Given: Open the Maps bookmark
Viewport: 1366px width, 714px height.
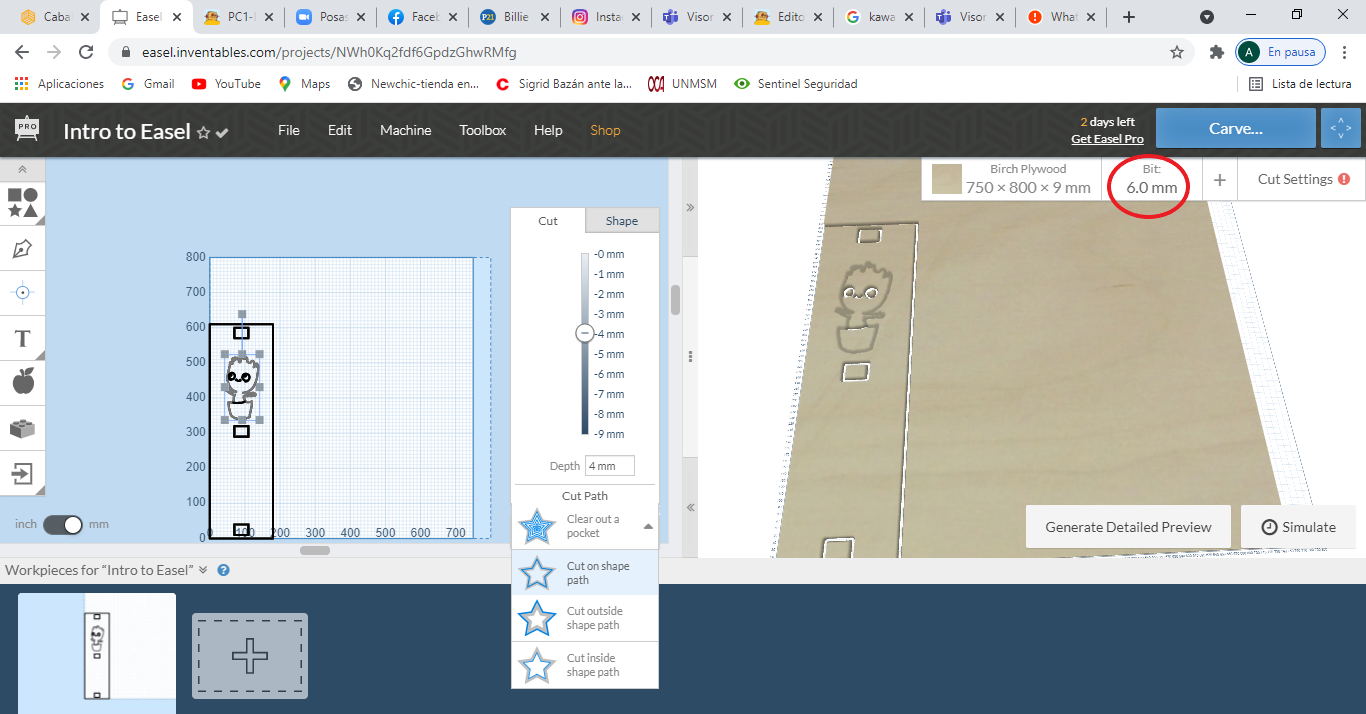Looking at the screenshot, I should point(304,84).
